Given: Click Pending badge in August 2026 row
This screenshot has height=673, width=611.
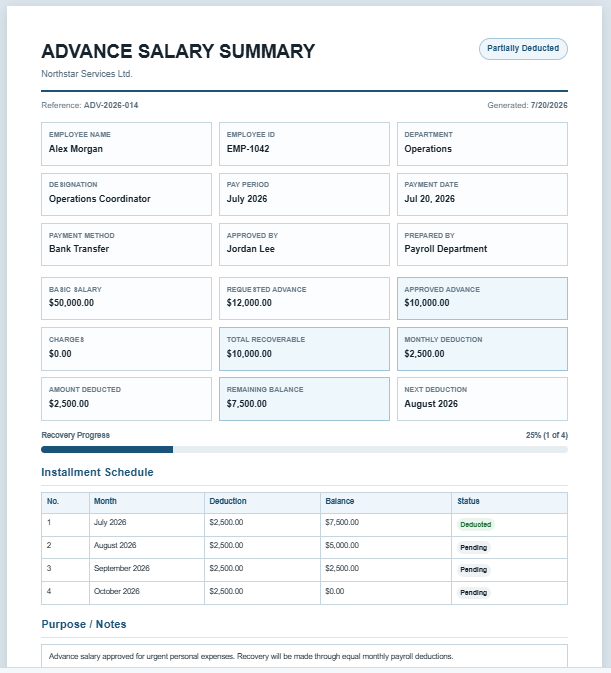Looking at the screenshot, I should tap(474, 548).
